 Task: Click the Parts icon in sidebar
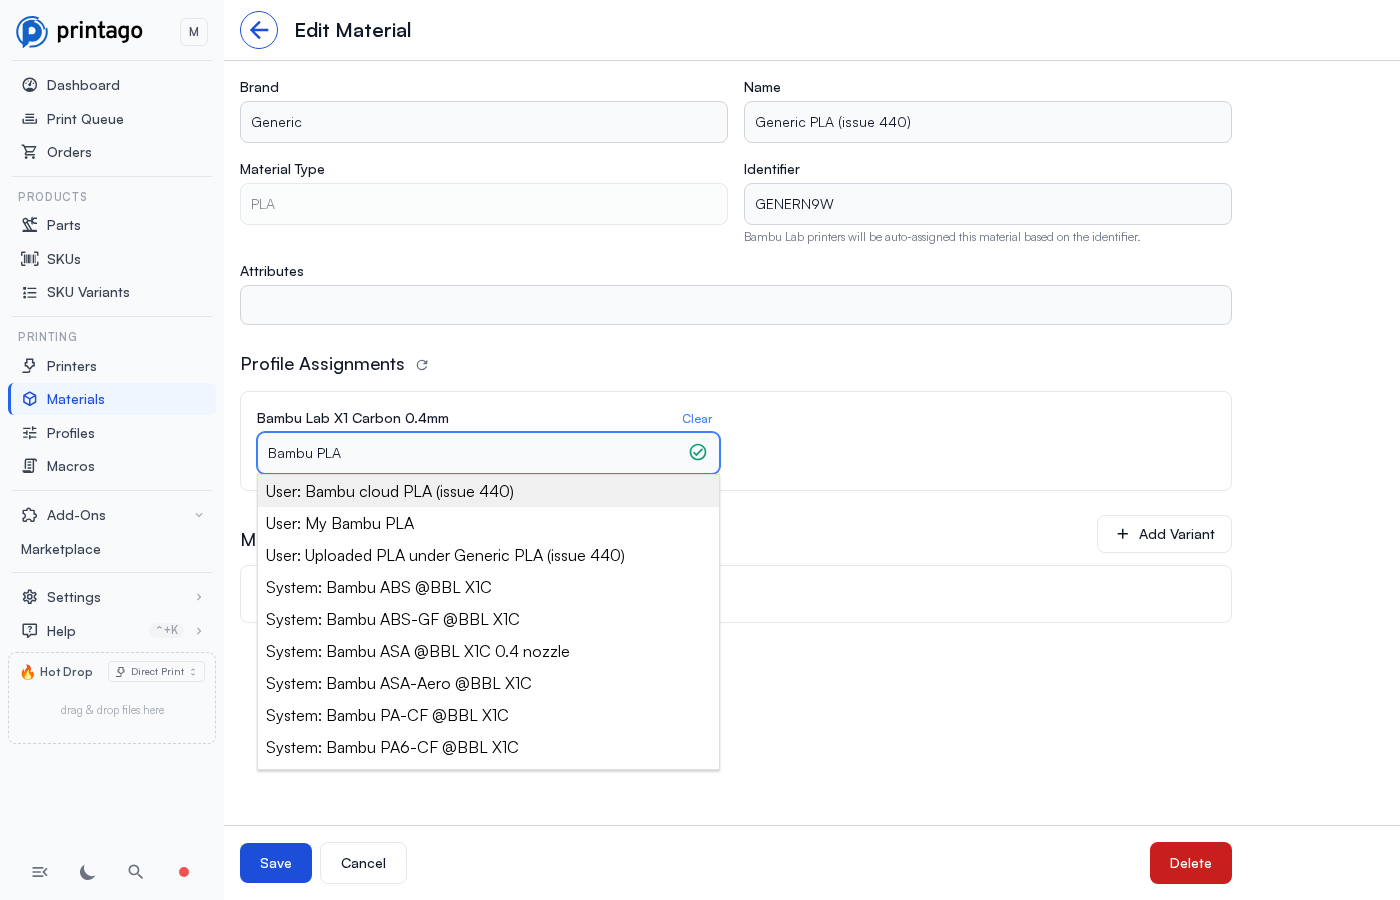point(30,225)
